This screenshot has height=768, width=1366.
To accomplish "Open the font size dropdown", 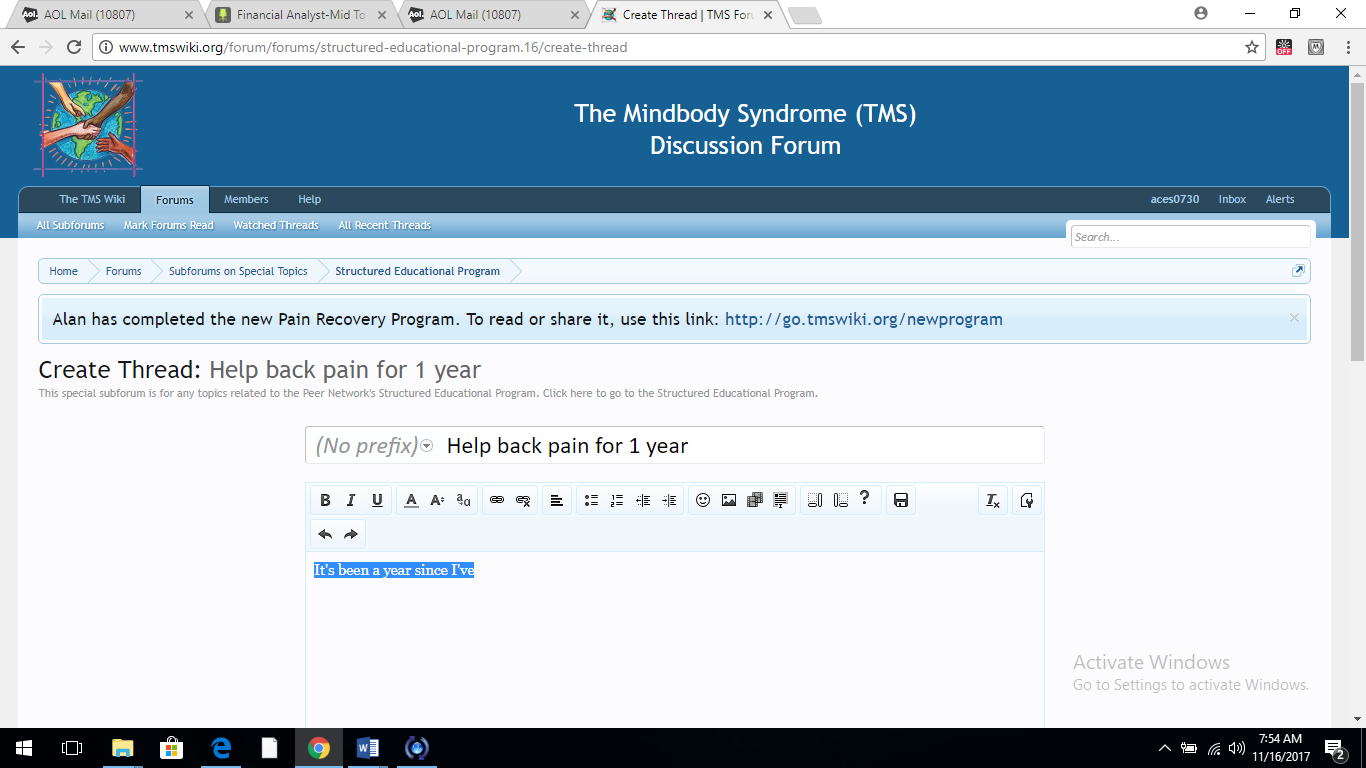I will [x=437, y=500].
